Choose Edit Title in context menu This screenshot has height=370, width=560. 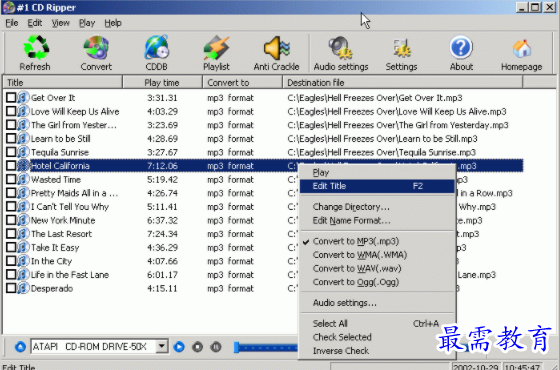coord(377,186)
